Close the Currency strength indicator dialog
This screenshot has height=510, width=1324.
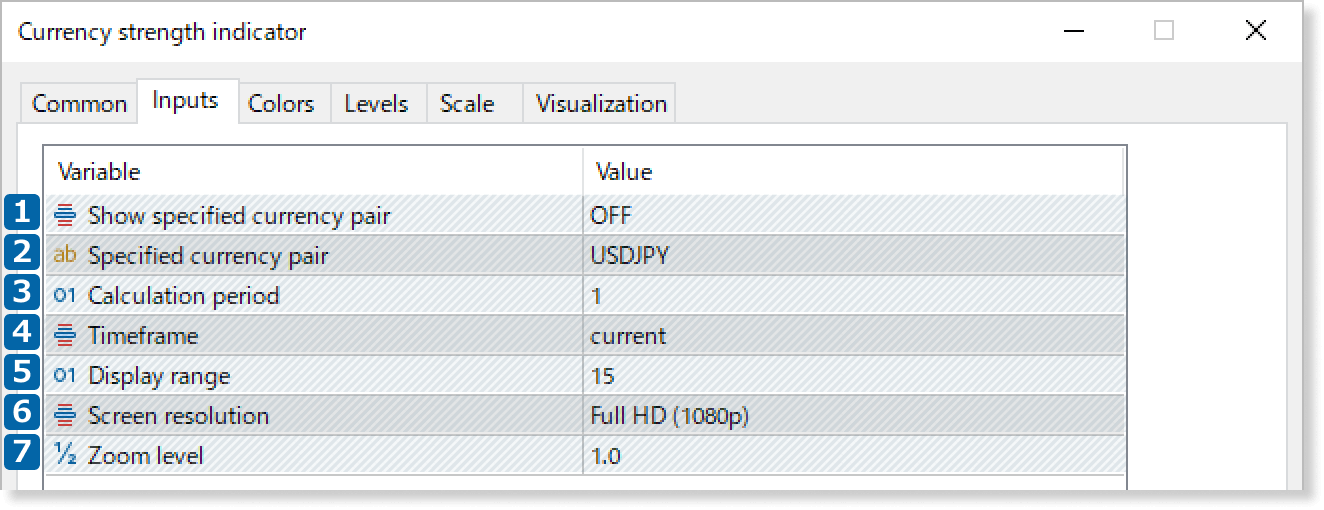pos(1256,31)
